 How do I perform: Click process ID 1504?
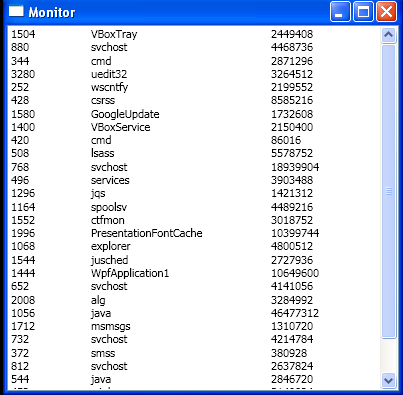23,34
